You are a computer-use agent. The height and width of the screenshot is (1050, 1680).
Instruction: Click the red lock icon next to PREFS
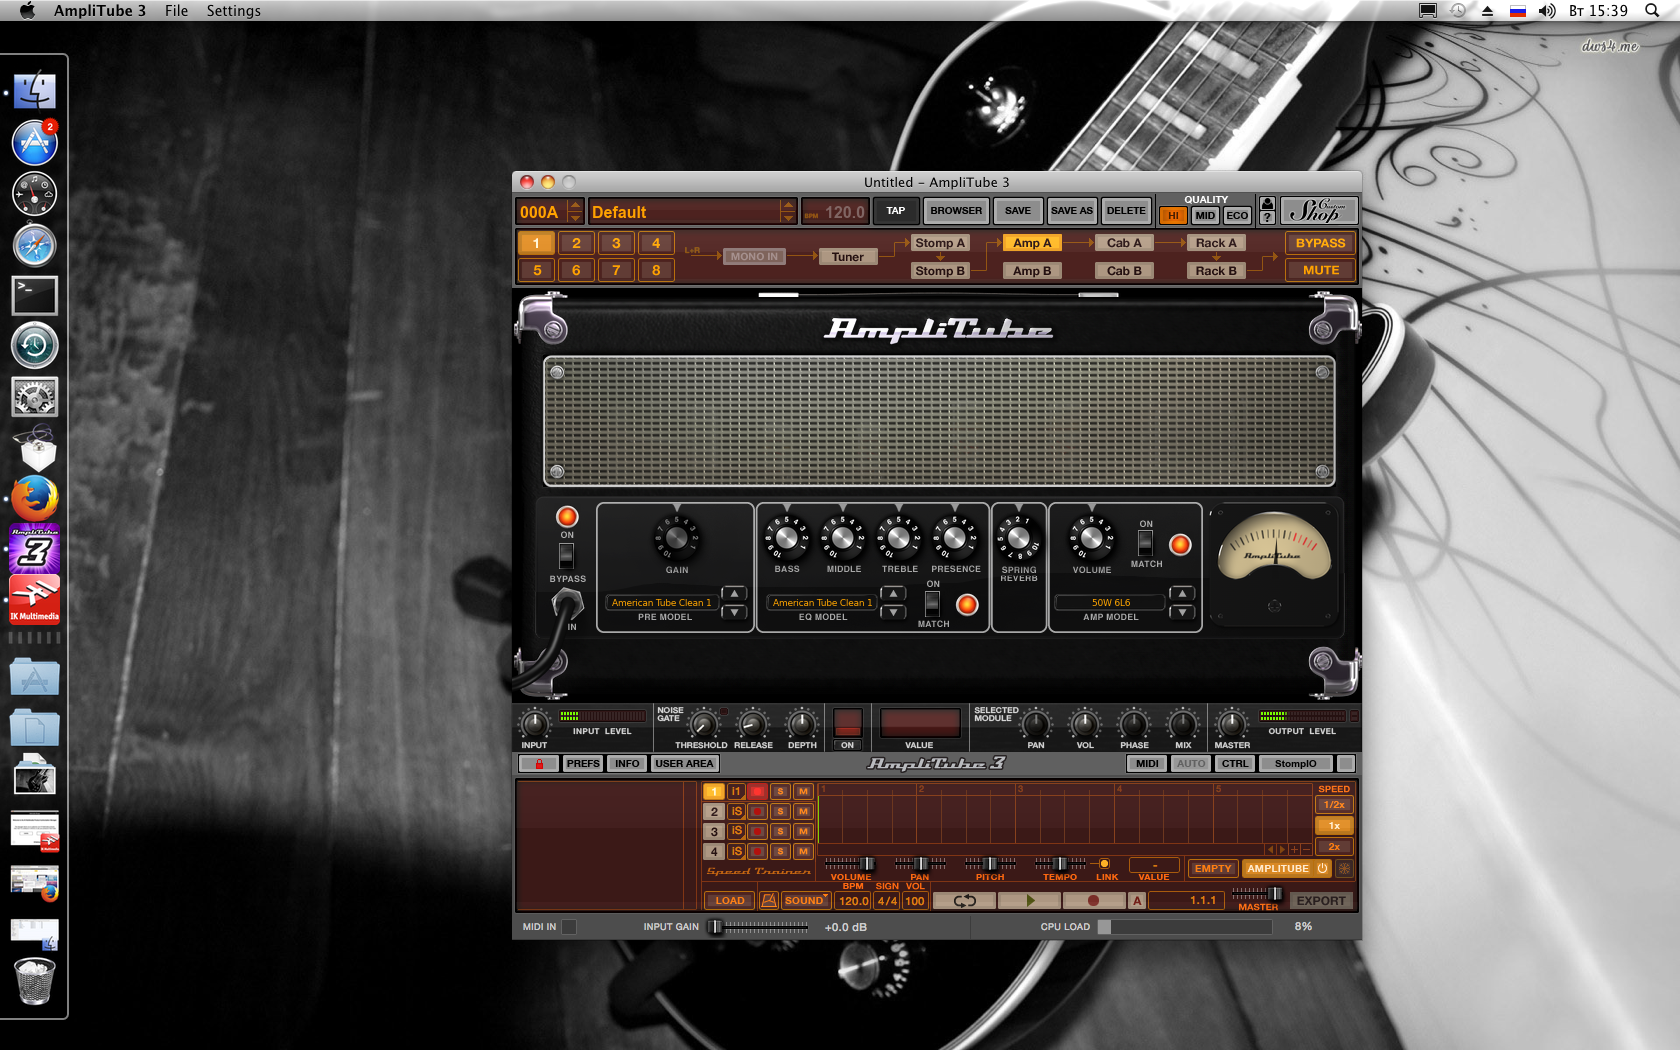coord(539,763)
